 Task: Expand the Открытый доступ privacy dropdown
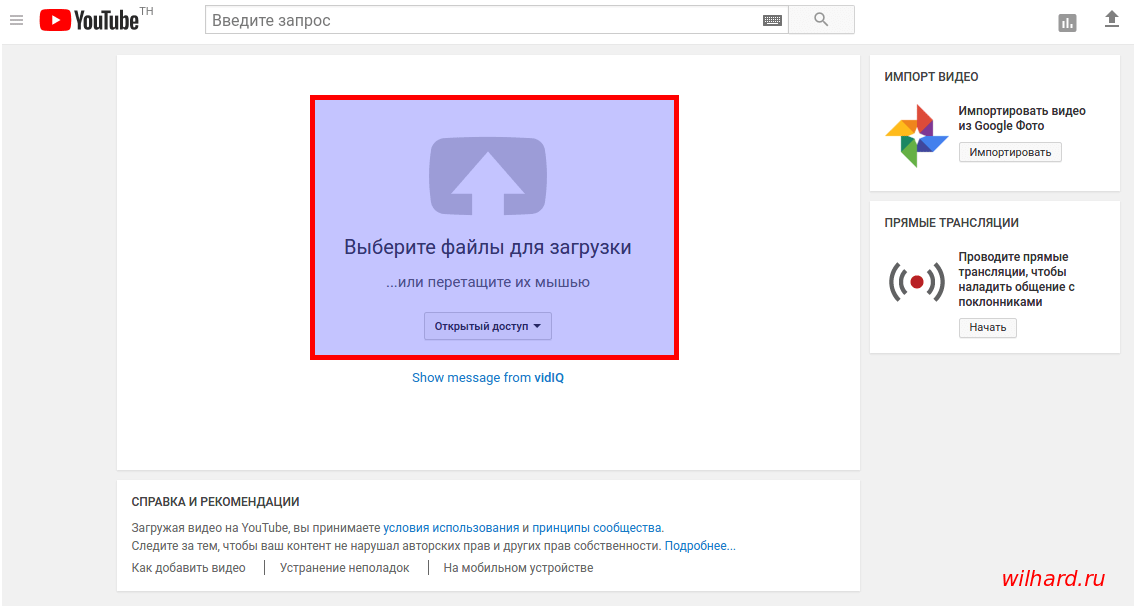click(x=488, y=327)
